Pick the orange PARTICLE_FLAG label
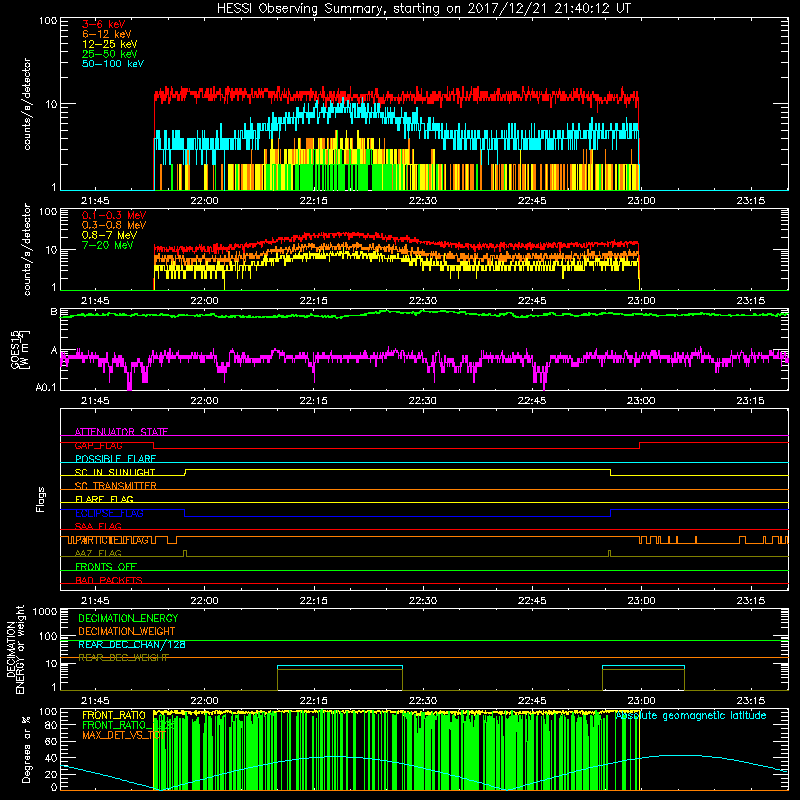 (112, 540)
